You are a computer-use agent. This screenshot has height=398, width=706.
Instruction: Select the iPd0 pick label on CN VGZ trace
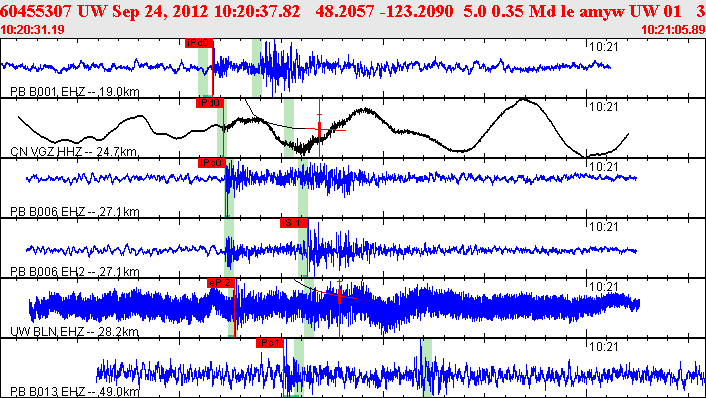click(210, 103)
